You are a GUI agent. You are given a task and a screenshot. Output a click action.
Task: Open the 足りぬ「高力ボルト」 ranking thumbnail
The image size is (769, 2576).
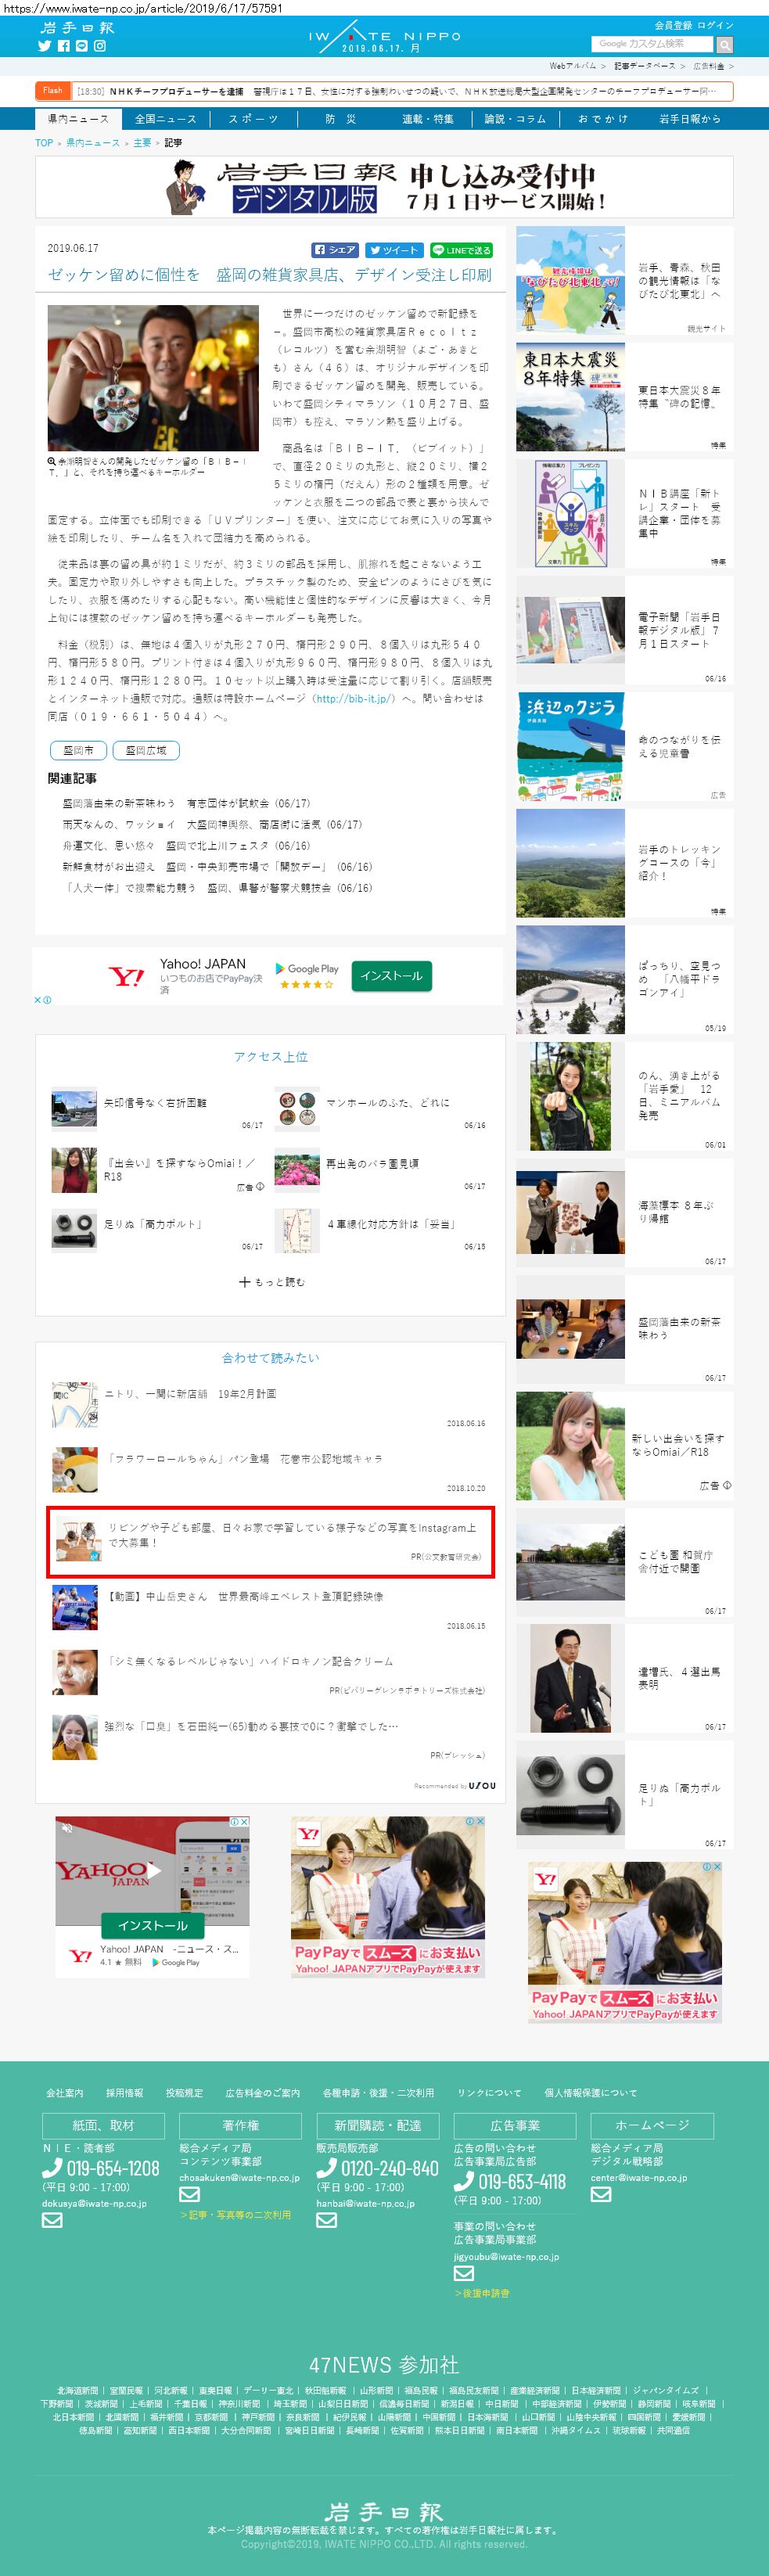(x=74, y=1231)
